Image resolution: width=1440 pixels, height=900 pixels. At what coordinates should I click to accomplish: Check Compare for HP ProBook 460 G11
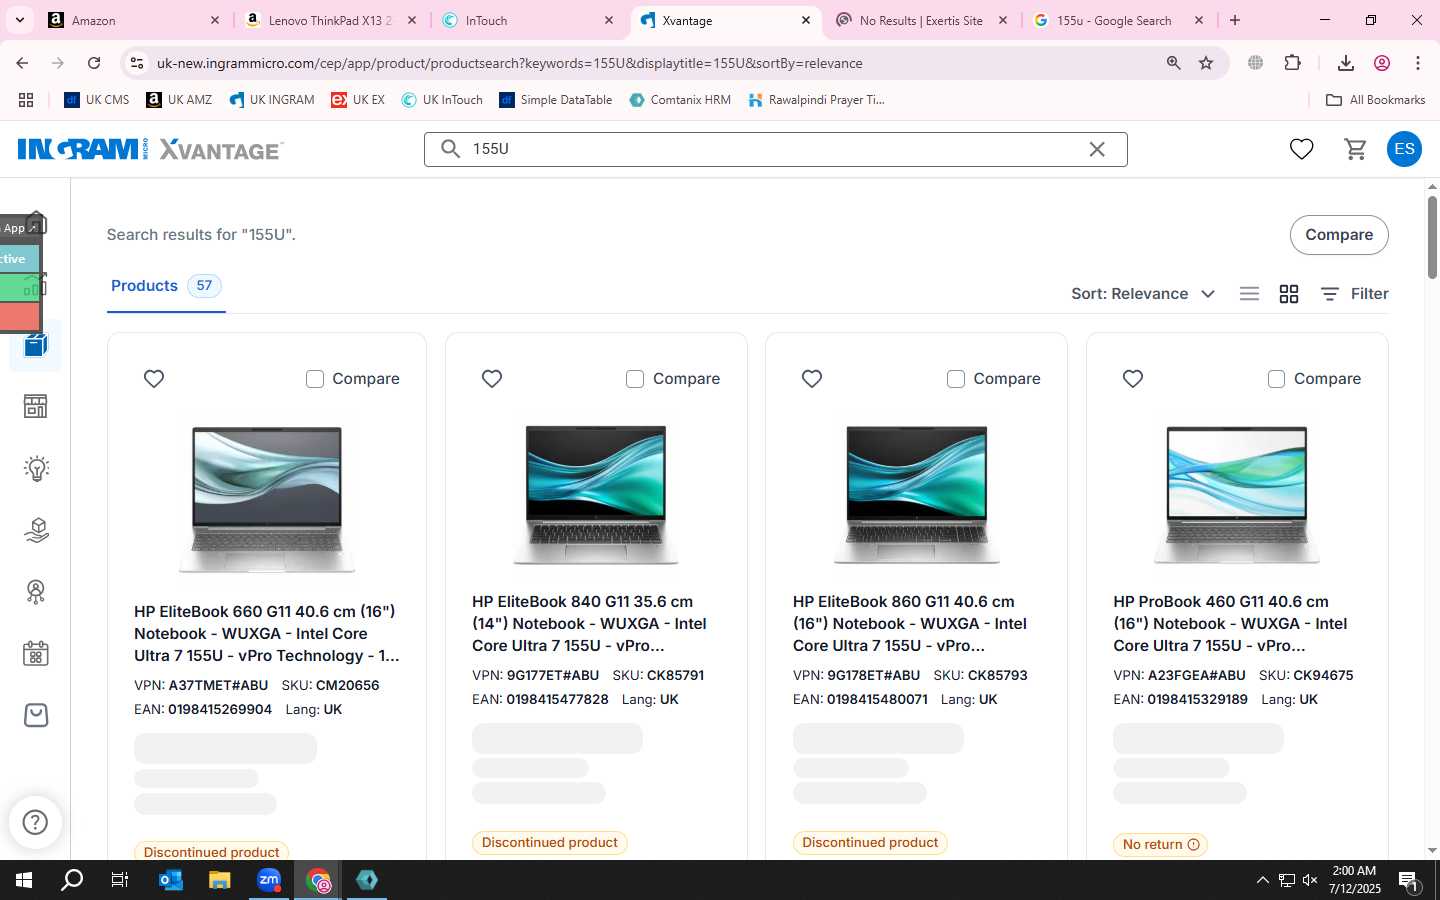(1276, 379)
